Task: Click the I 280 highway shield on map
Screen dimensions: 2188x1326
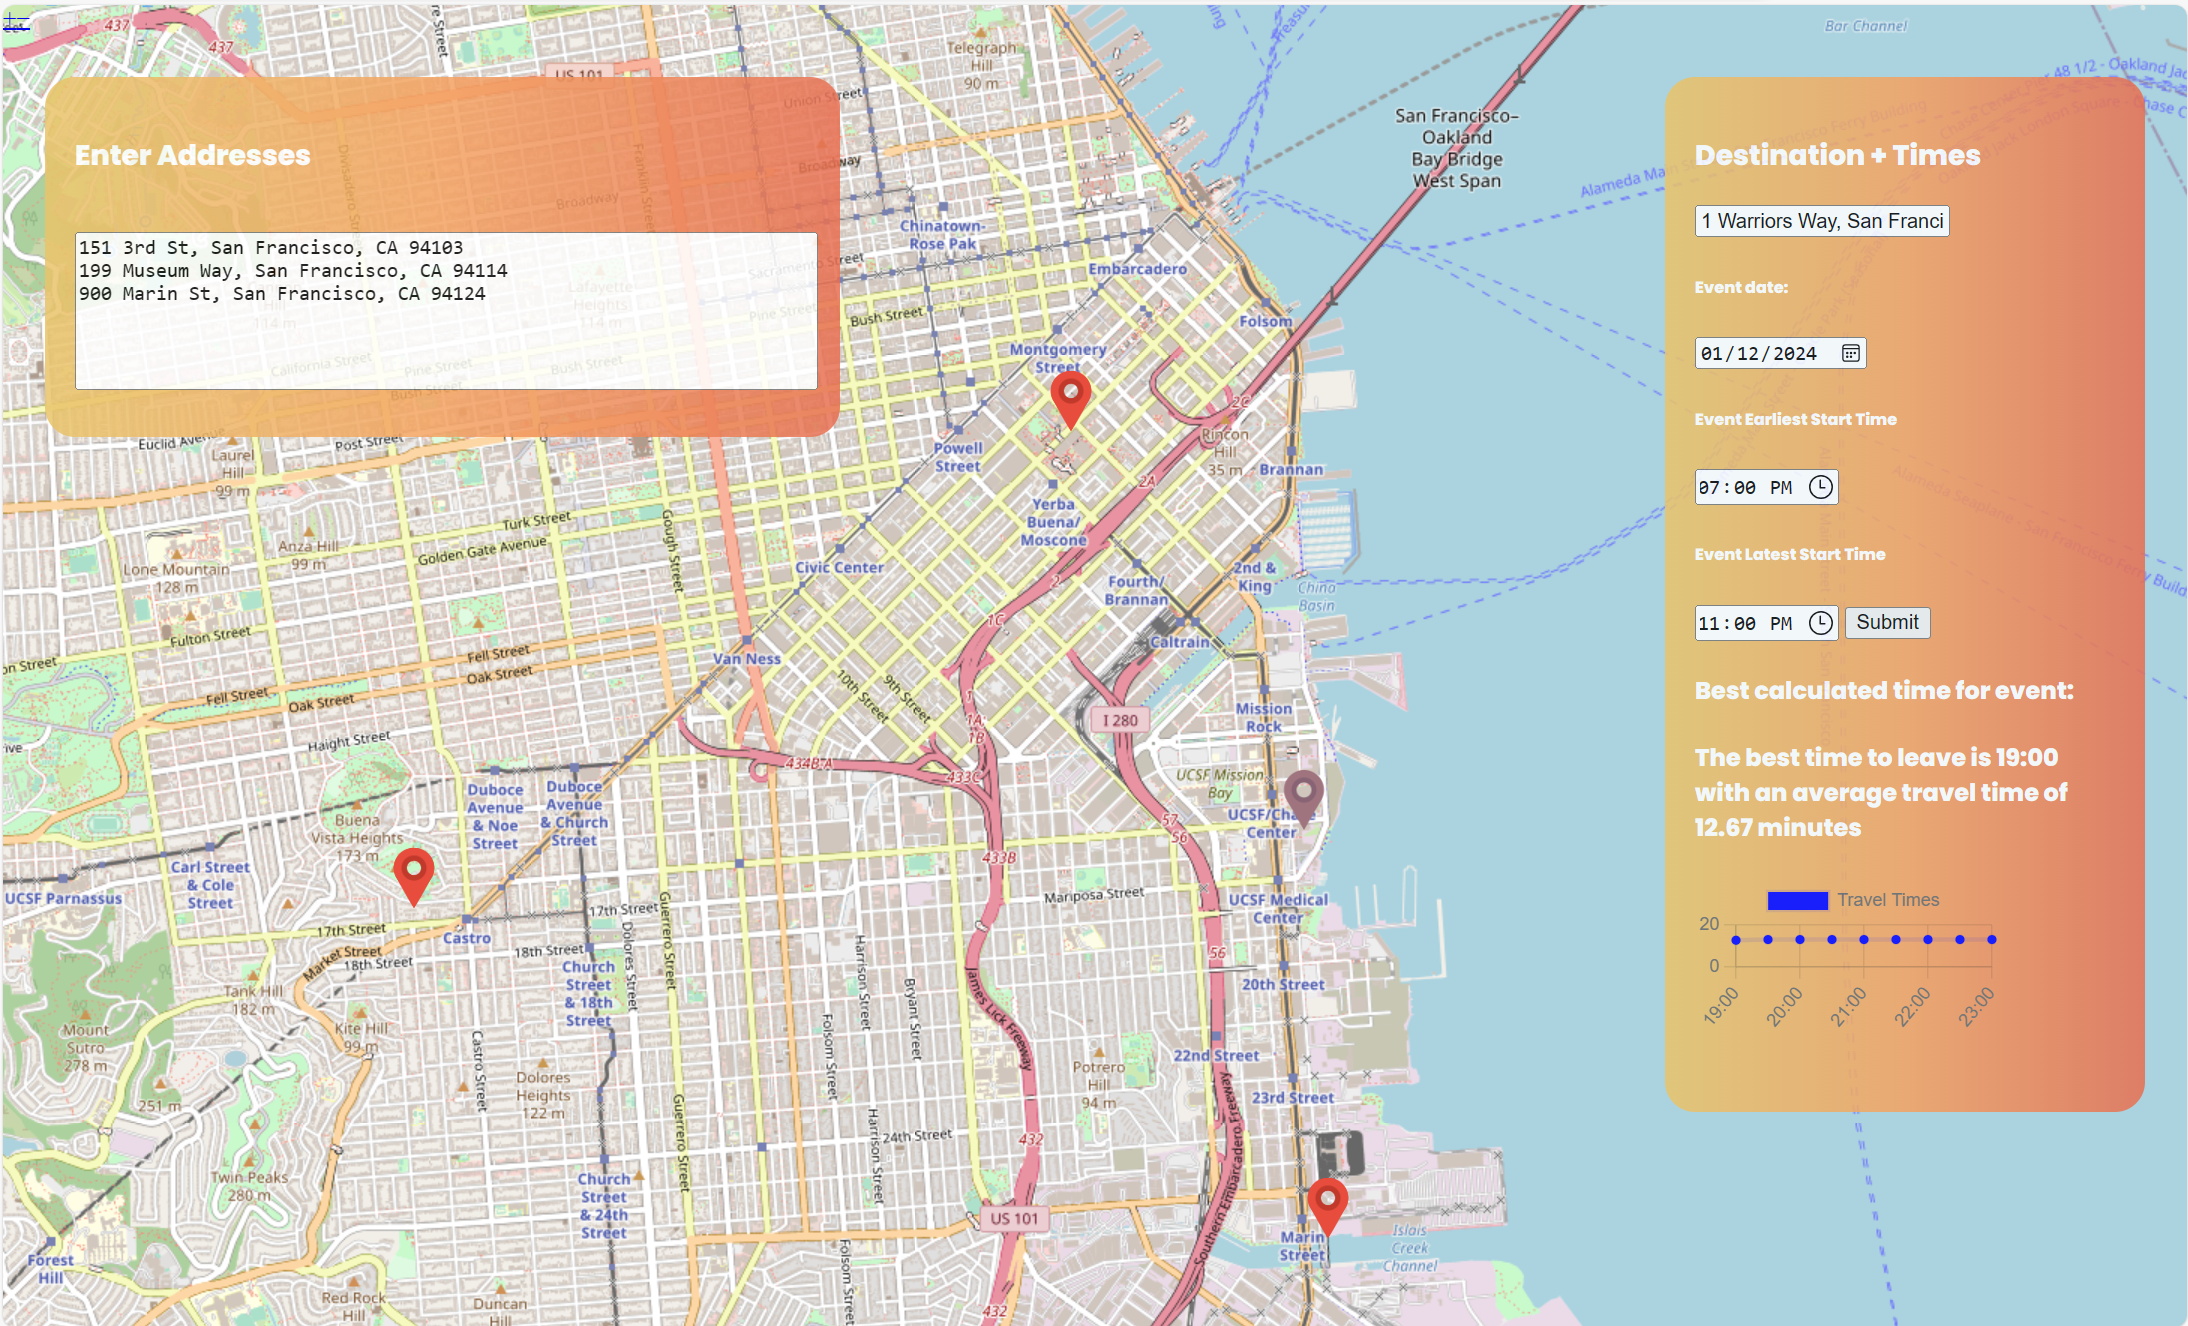Action: click(x=1120, y=720)
